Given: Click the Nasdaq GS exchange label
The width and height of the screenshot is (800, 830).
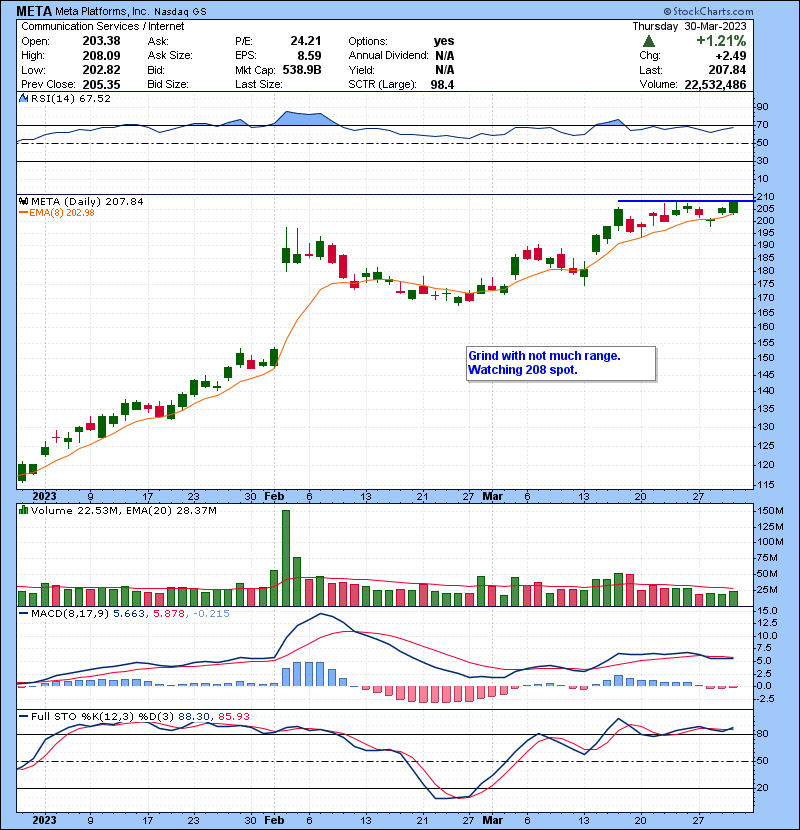Looking at the screenshot, I should tap(181, 12).
